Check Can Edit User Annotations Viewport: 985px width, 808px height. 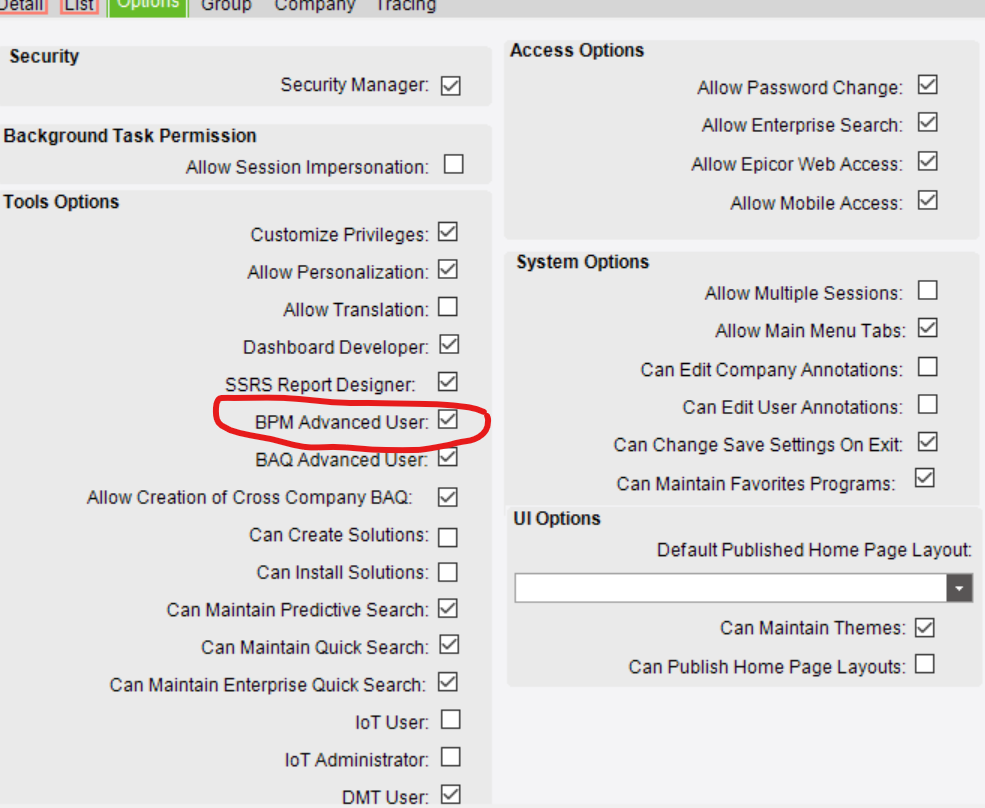(x=928, y=405)
